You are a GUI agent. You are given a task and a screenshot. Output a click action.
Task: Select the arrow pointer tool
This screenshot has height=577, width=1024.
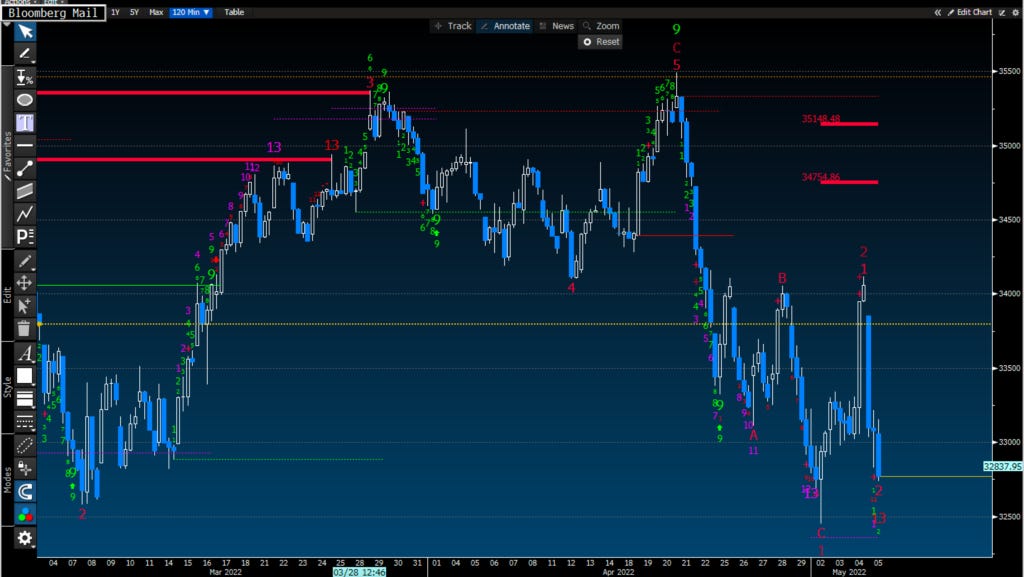coord(25,31)
